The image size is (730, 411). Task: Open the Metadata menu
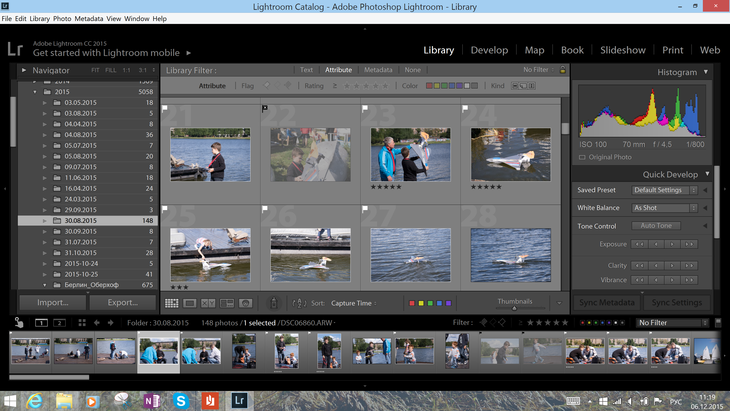coord(89,19)
